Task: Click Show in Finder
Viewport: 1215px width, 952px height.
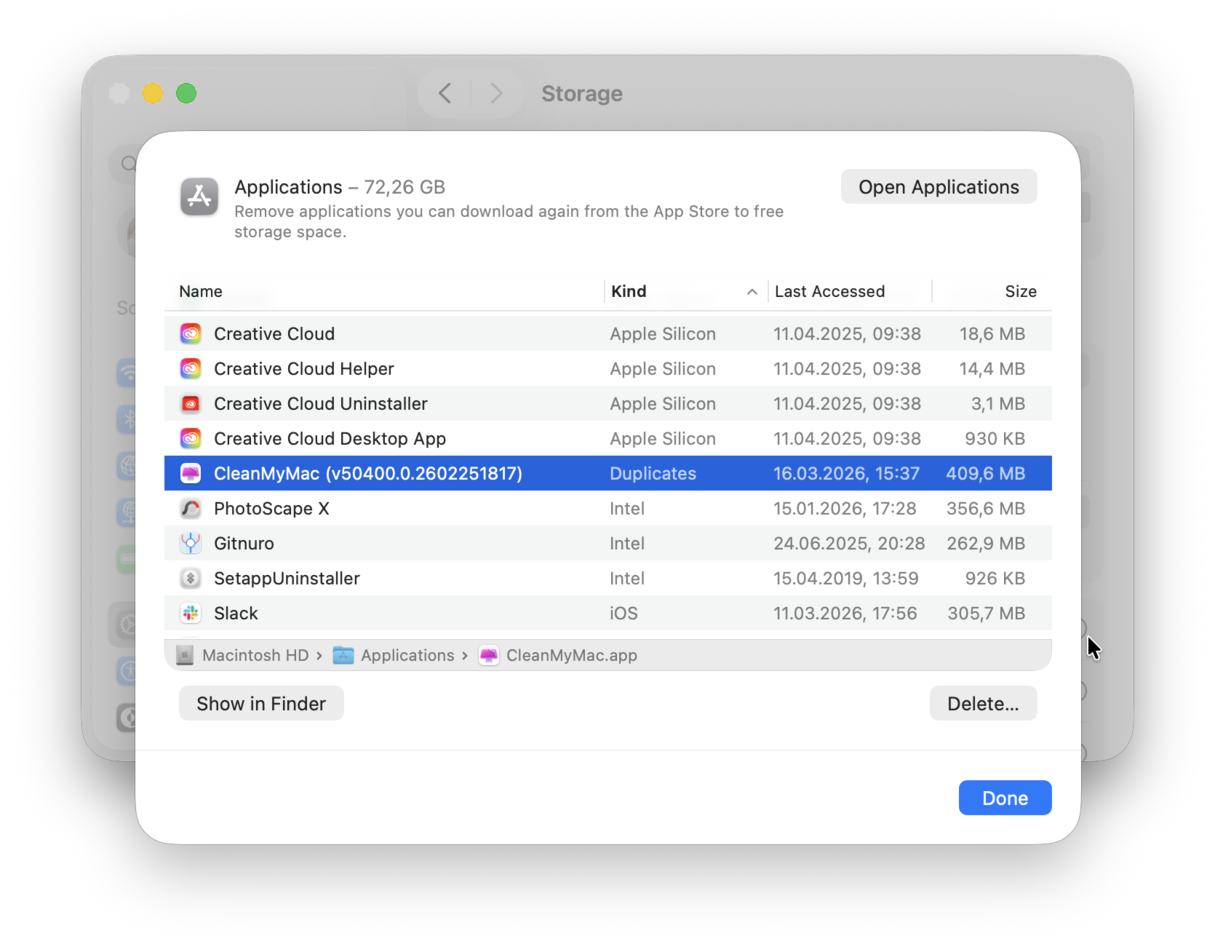Action: point(261,703)
